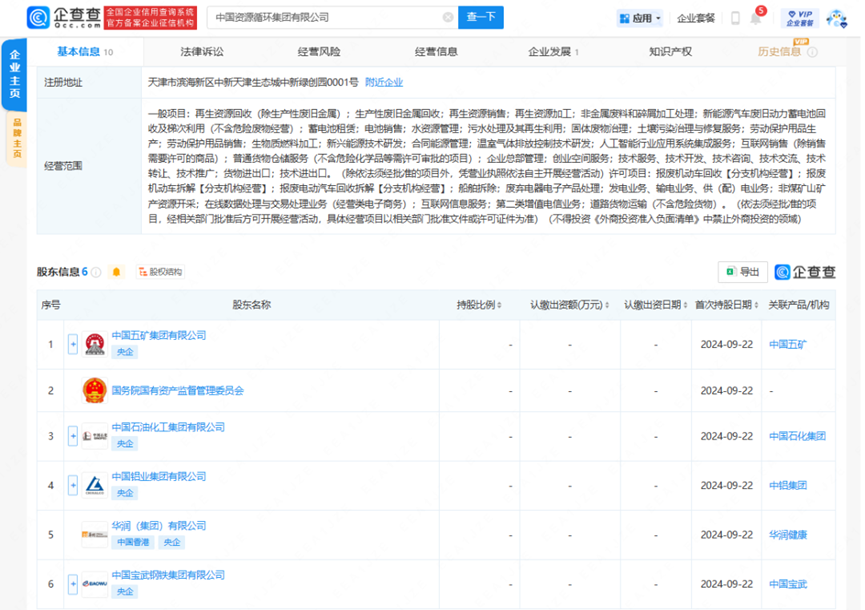Click the 央企 tag under 中国五矿集团
The width and height of the screenshot is (865, 610).
click(125, 352)
